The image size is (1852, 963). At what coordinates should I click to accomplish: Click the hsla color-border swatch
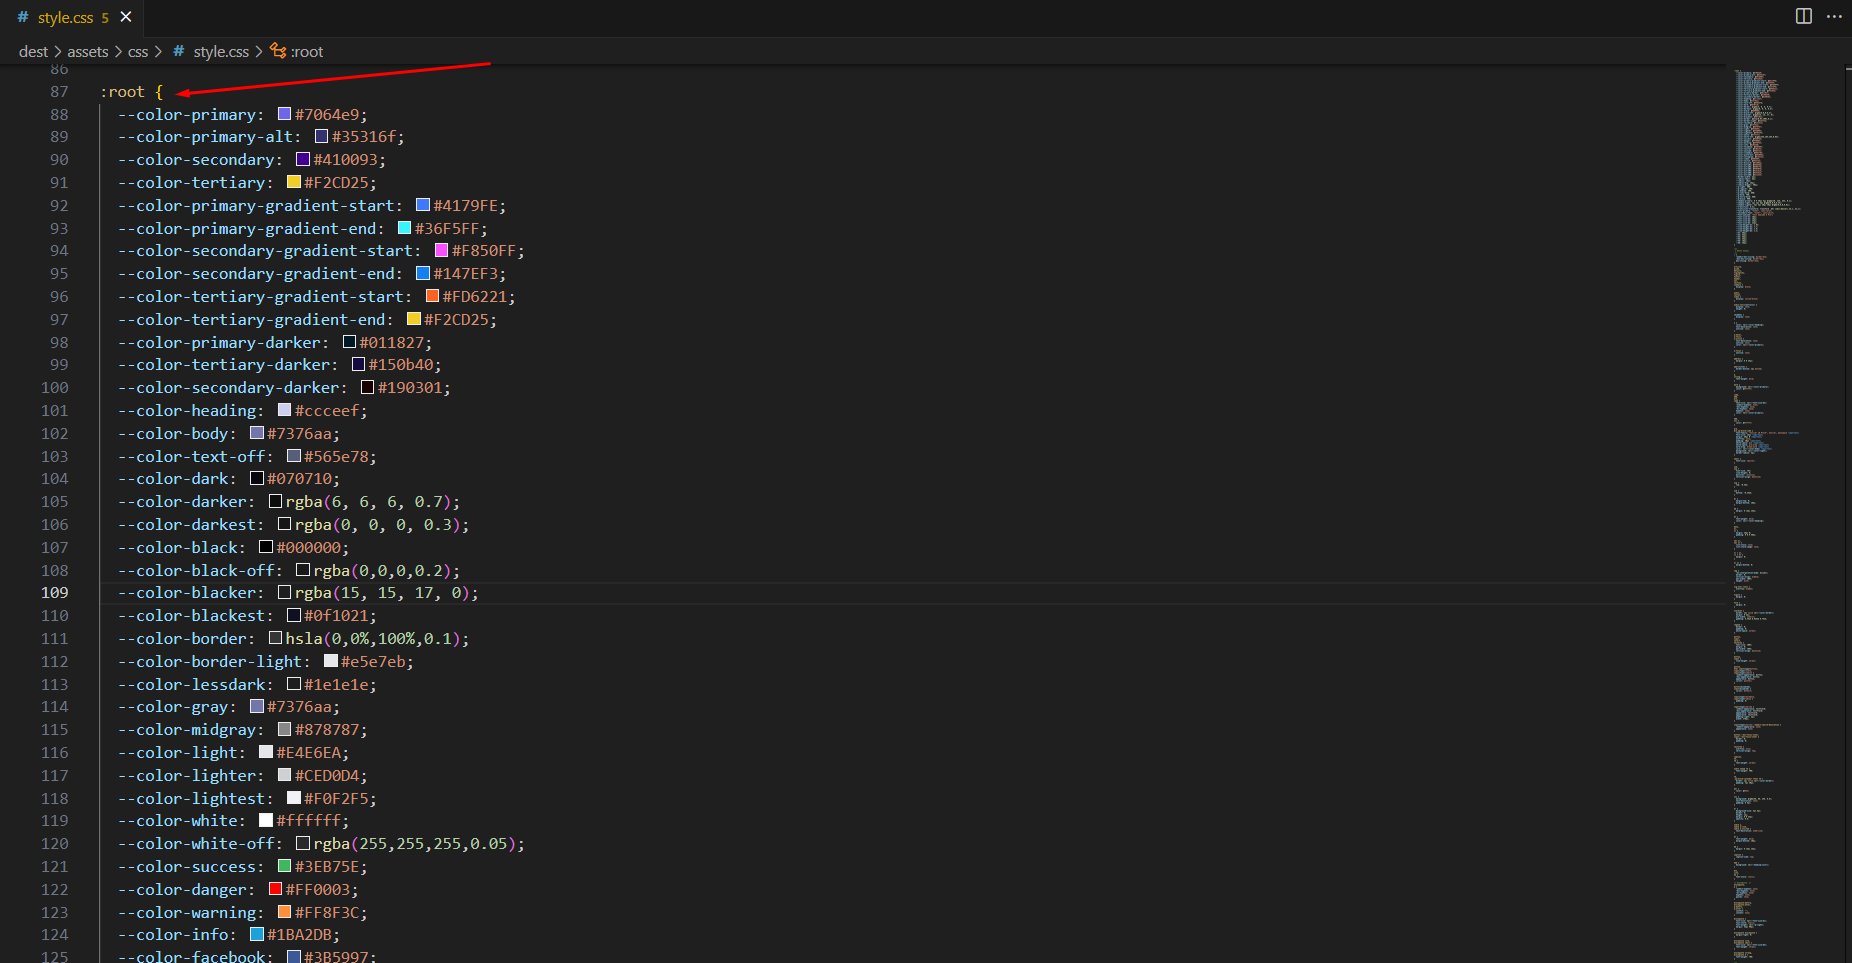[x=275, y=638]
